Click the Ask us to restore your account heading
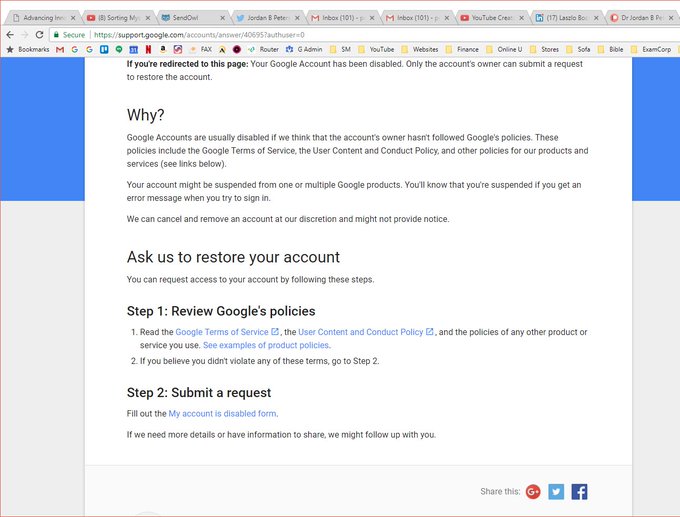Viewport: 680px width, 517px height. pos(233,257)
